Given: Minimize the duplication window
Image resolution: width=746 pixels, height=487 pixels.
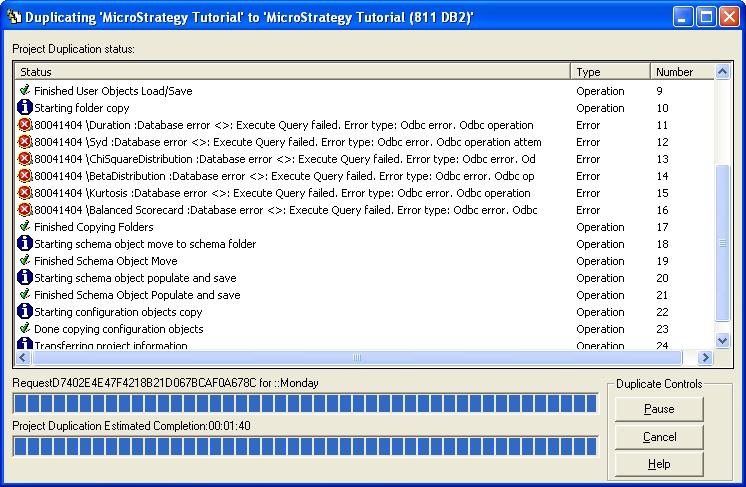Looking at the screenshot, I should pyautogui.click(x=683, y=17).
